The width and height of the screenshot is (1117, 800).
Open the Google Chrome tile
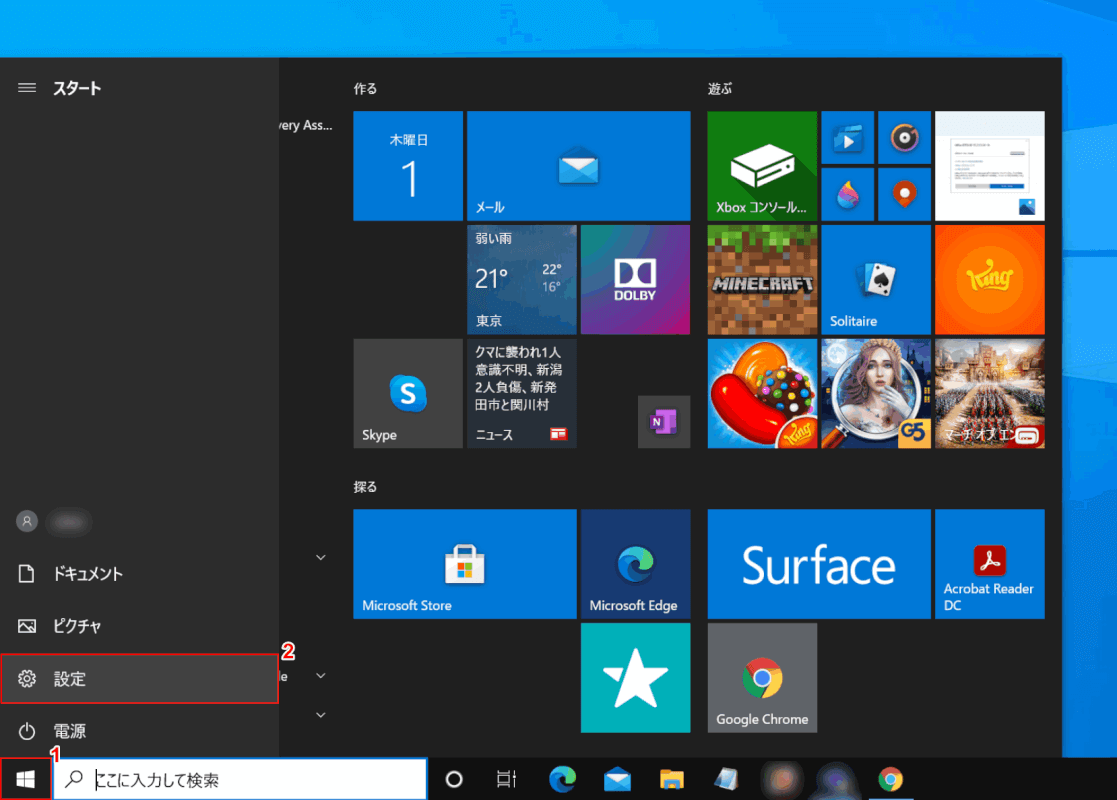761,678
